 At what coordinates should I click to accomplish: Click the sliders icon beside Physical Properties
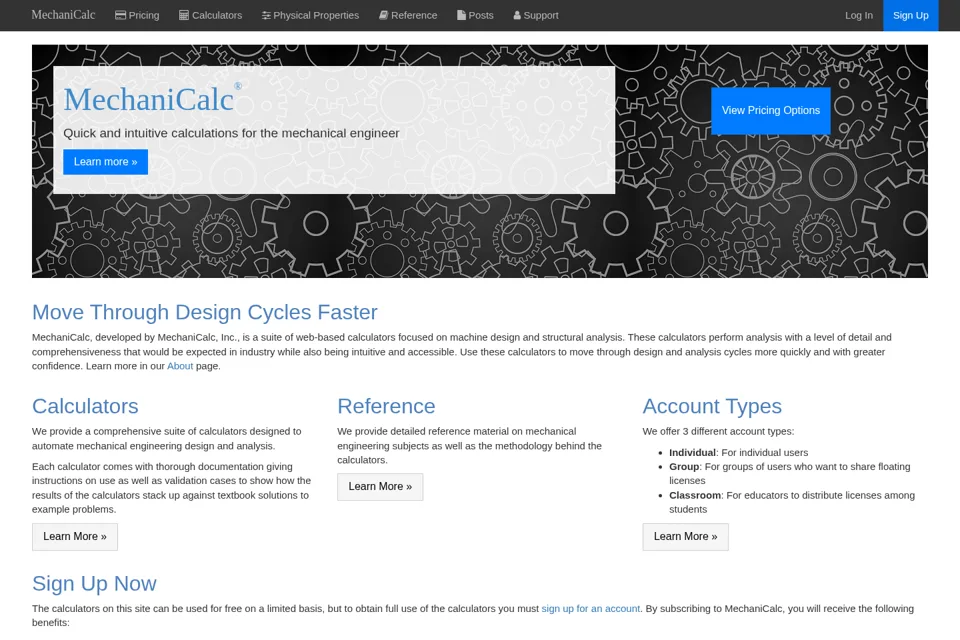tap(266, 15)
